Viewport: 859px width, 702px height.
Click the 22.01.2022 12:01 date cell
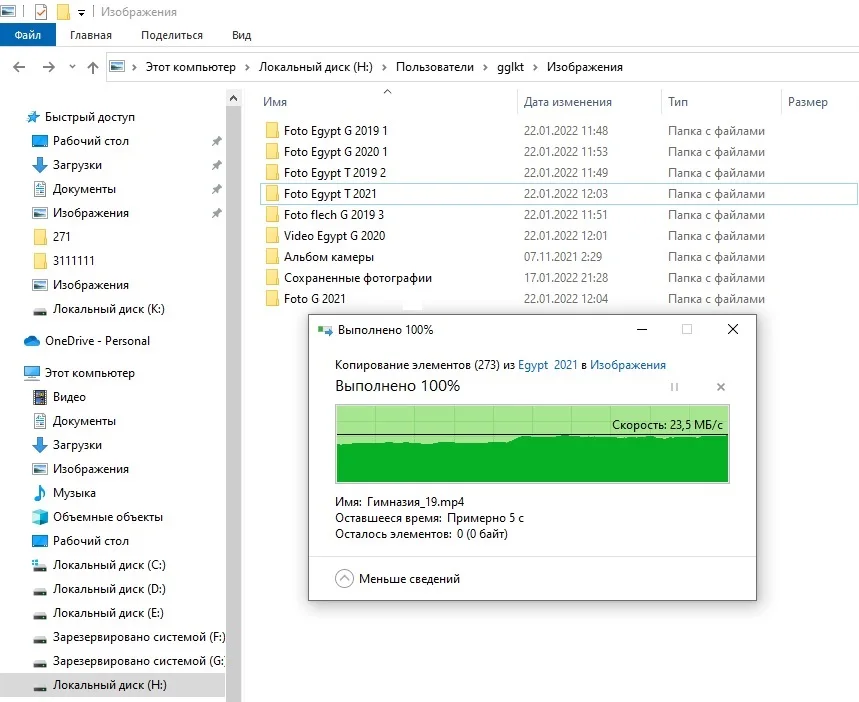tap(565, 236)
